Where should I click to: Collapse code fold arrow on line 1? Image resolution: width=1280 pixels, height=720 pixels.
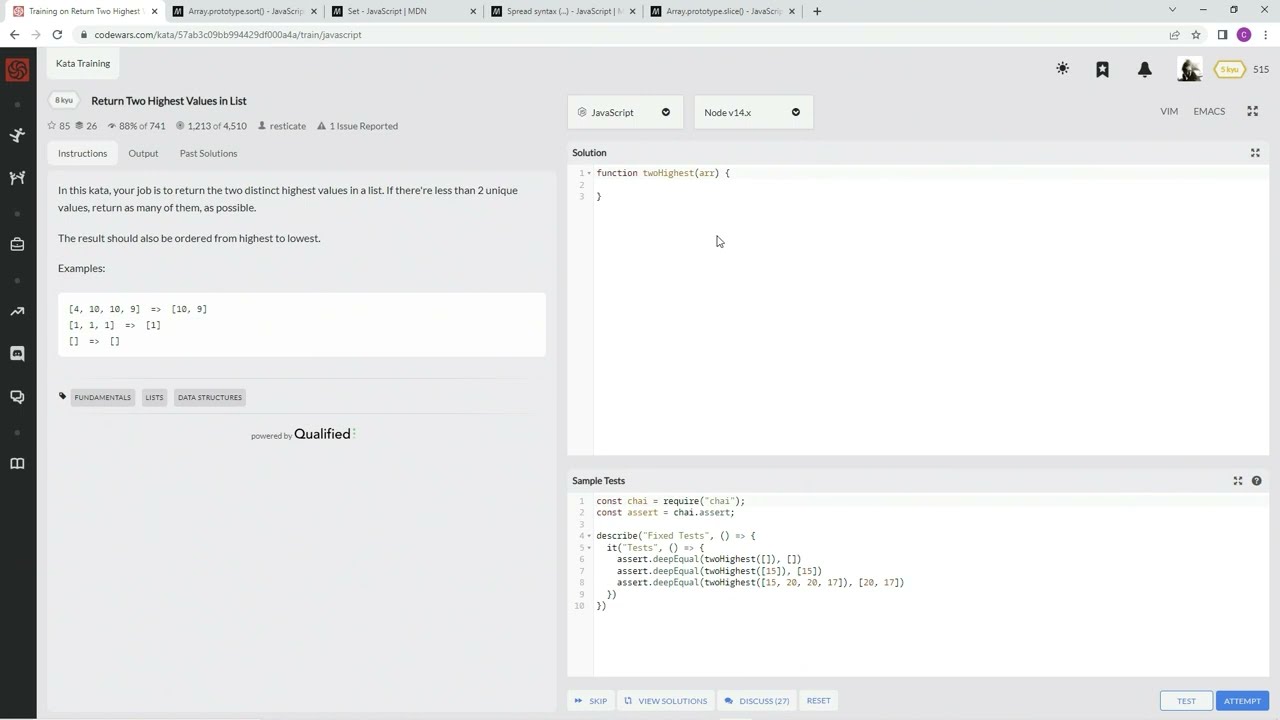(x=590, y=173)
